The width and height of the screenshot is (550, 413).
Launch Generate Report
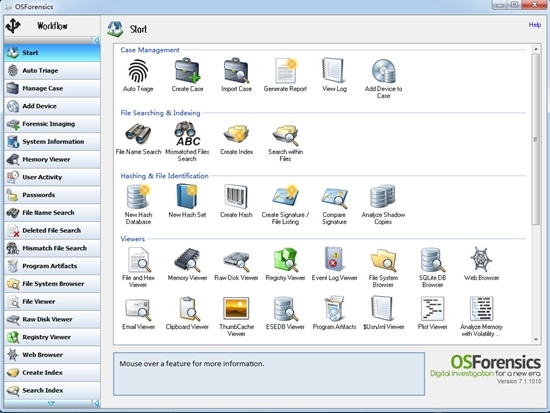pos(286,71)
